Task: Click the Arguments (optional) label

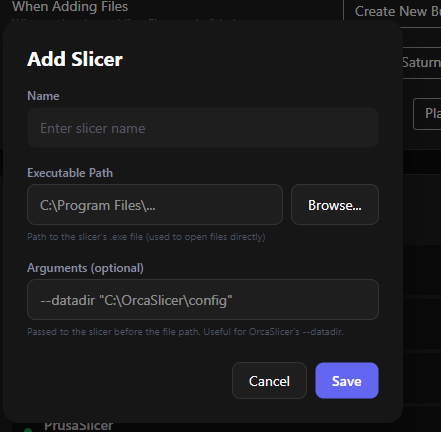Action: coord(85,268)
